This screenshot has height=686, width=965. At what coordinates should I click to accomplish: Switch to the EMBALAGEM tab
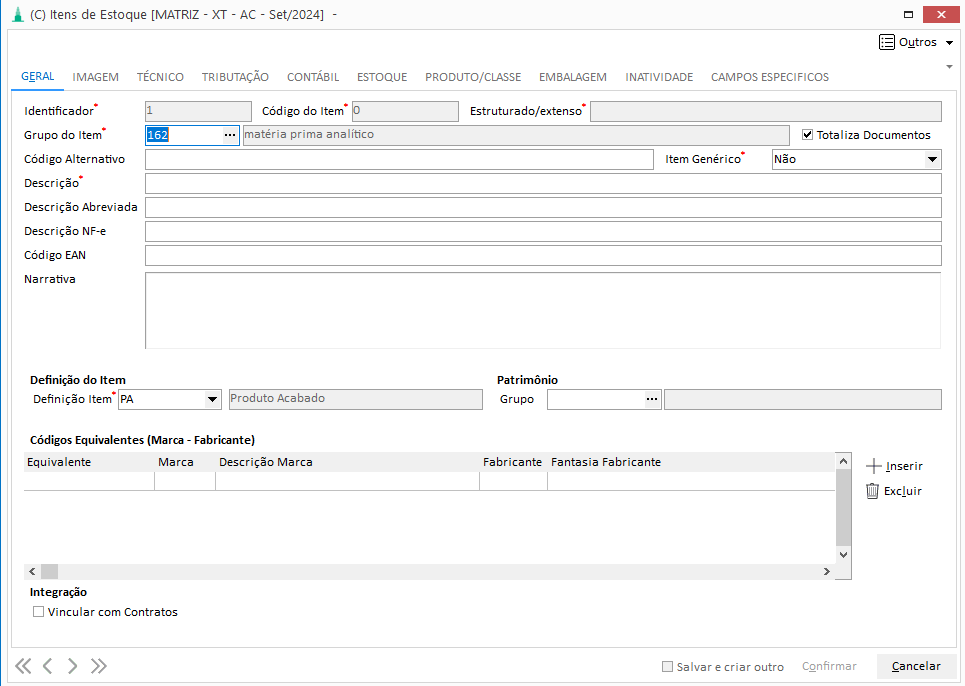pyautogui.click(x=573, y=77)
